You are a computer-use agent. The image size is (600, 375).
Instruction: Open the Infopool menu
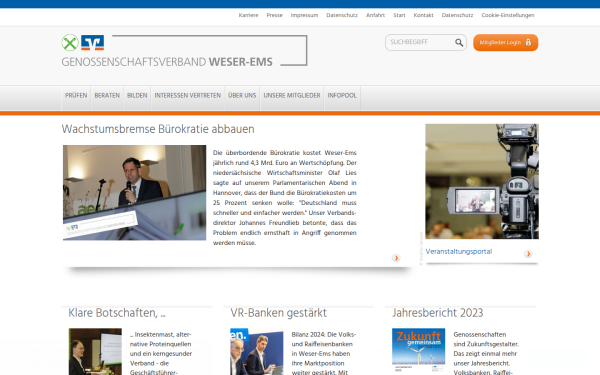click(342, 96)
